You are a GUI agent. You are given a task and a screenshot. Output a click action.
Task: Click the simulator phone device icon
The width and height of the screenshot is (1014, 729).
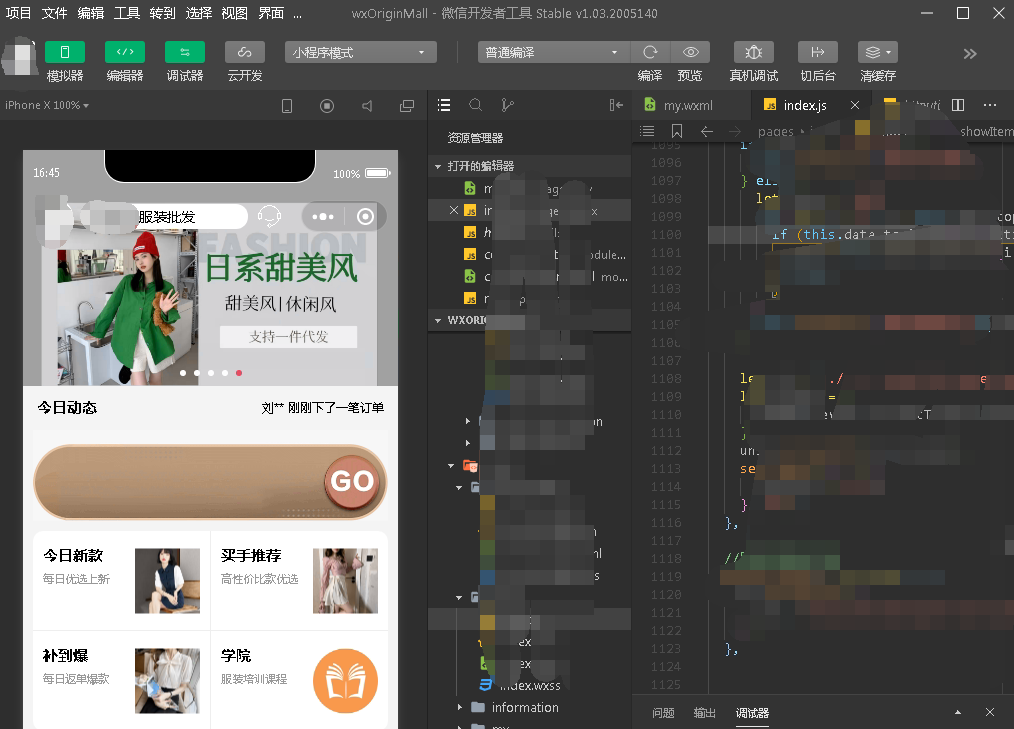[x=287, y=106]
